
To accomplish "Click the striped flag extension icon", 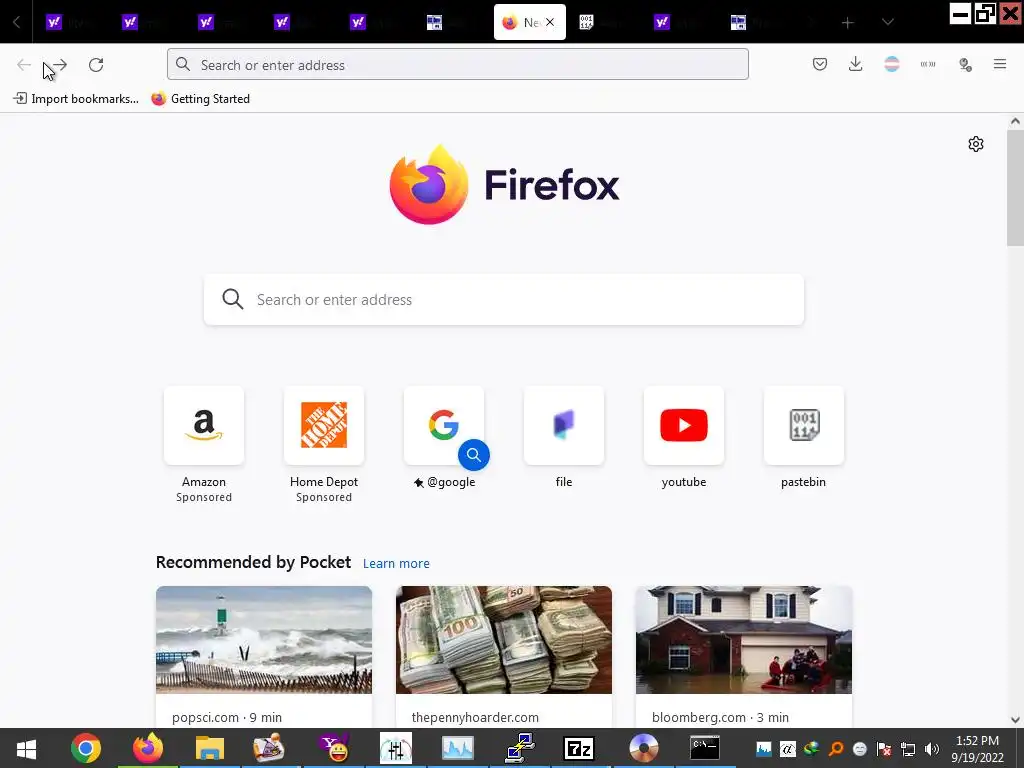I will click(891, 64).
